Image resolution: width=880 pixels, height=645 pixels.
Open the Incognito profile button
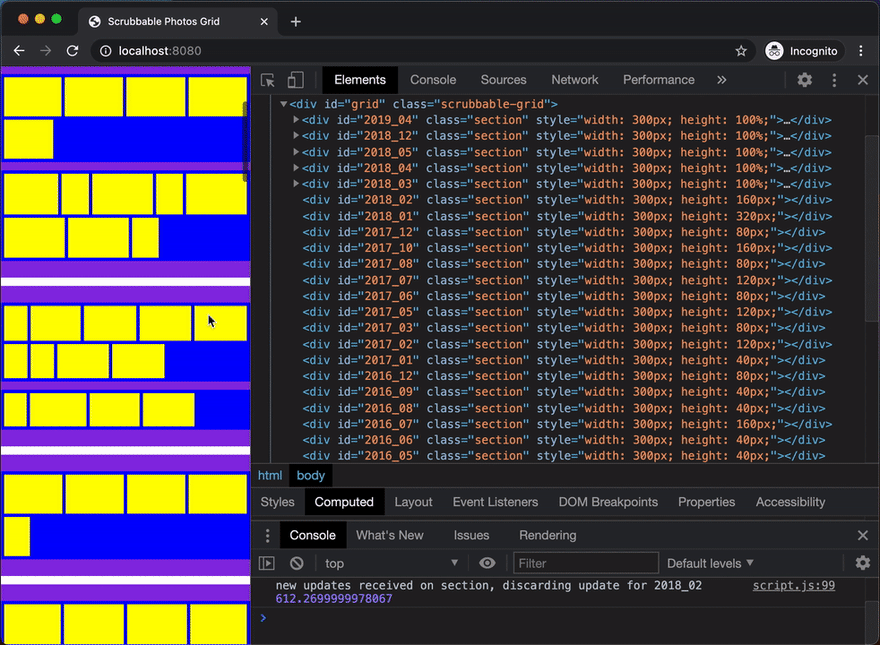(803, 51)
